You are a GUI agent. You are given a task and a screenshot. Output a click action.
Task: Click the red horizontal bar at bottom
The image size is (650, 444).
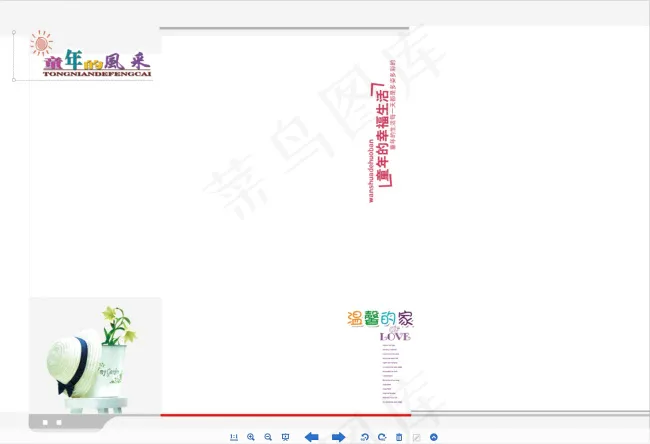pyautogui.click(x=285, y=413)
